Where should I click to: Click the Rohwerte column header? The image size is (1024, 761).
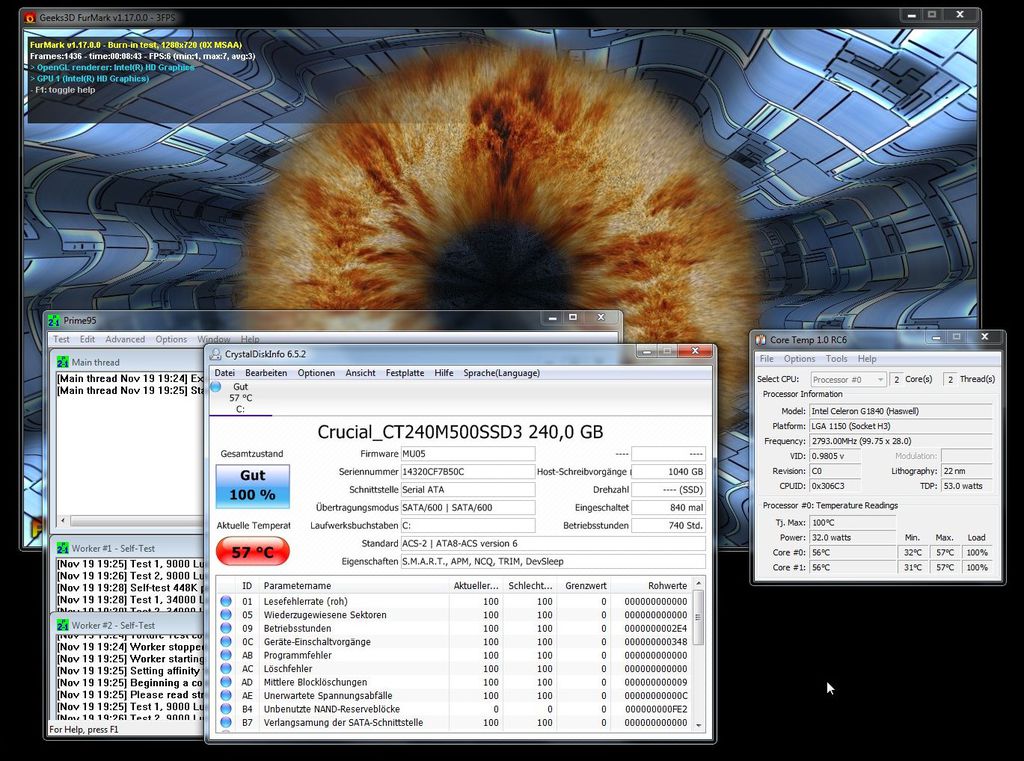(x=653, y=585)
